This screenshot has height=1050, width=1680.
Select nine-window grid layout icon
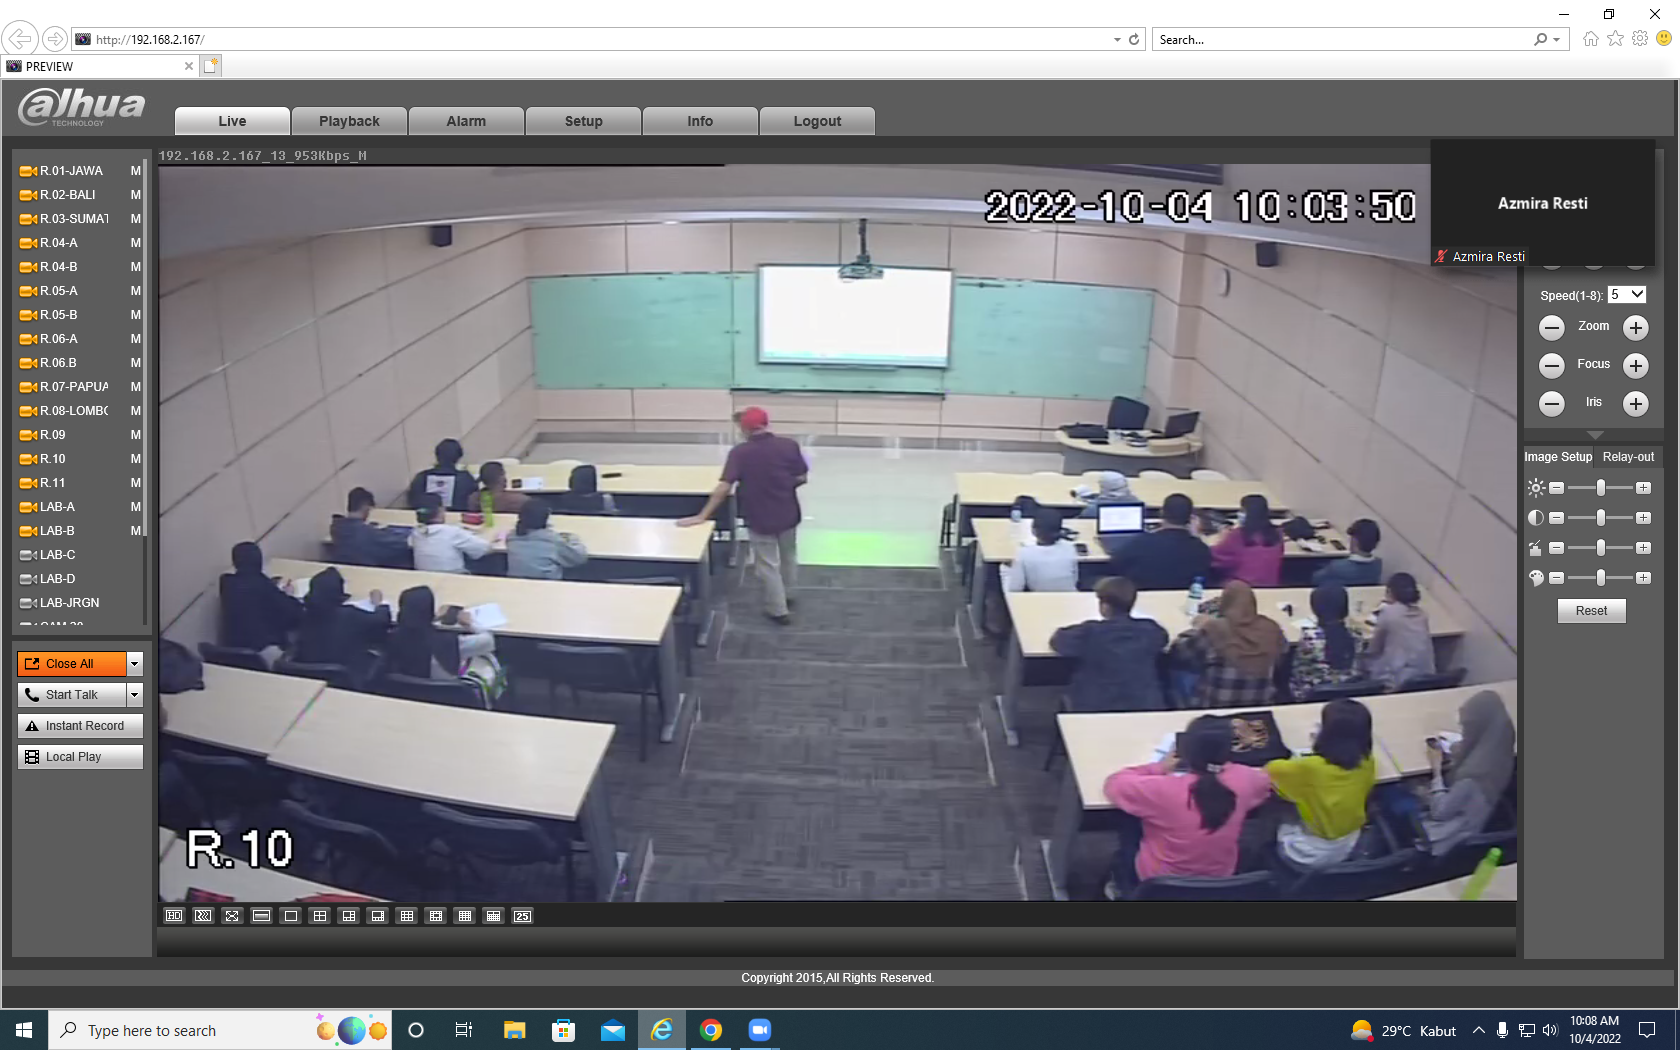(406, 916)
